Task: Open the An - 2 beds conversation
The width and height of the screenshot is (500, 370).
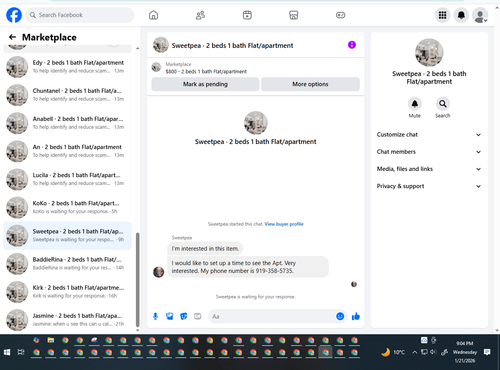Action: pyautogui.click(x=67, y=151)
